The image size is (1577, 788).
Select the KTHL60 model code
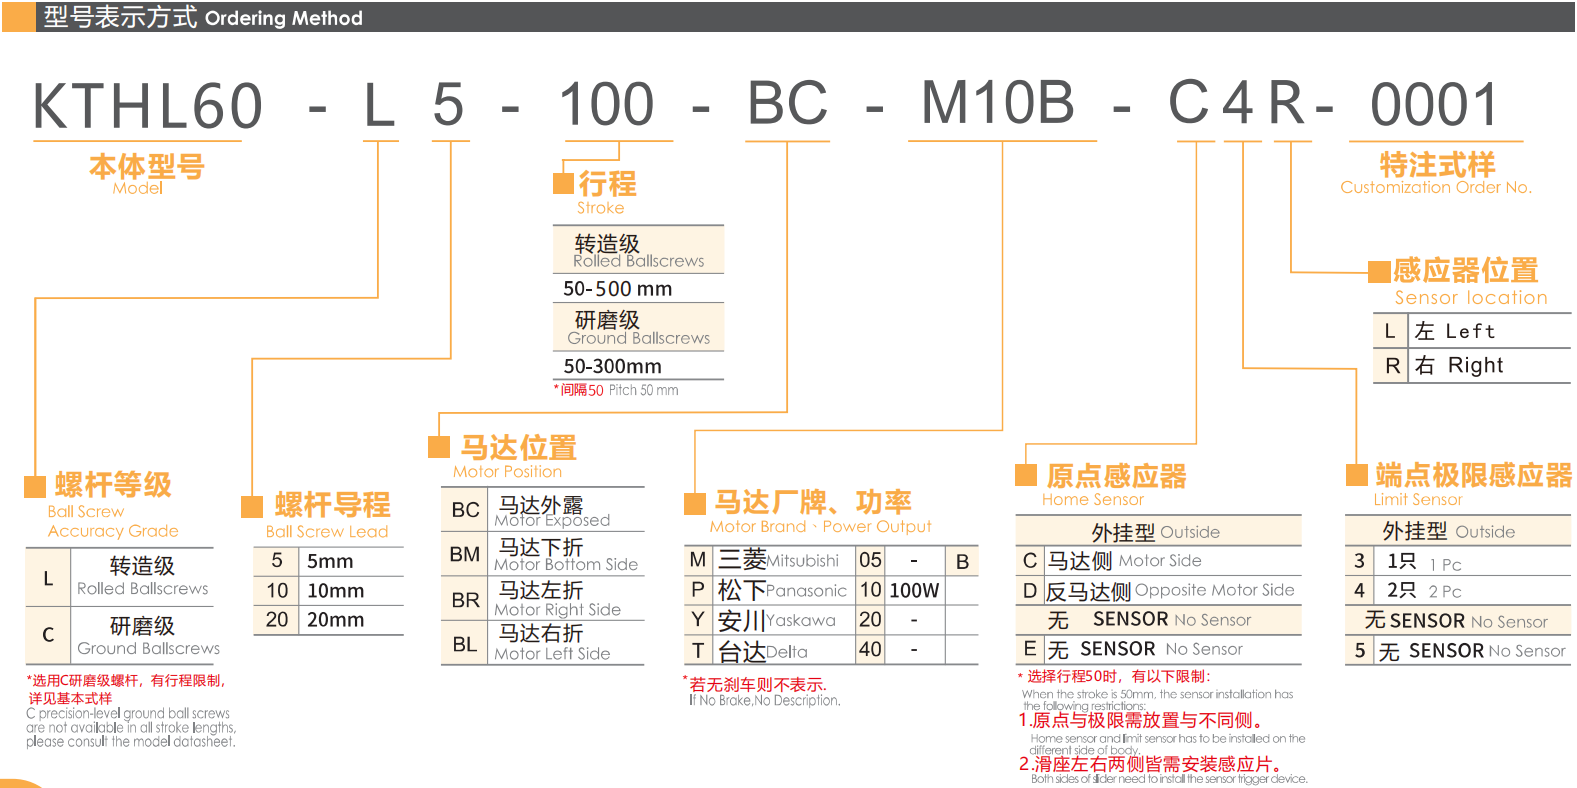[148, 106]
